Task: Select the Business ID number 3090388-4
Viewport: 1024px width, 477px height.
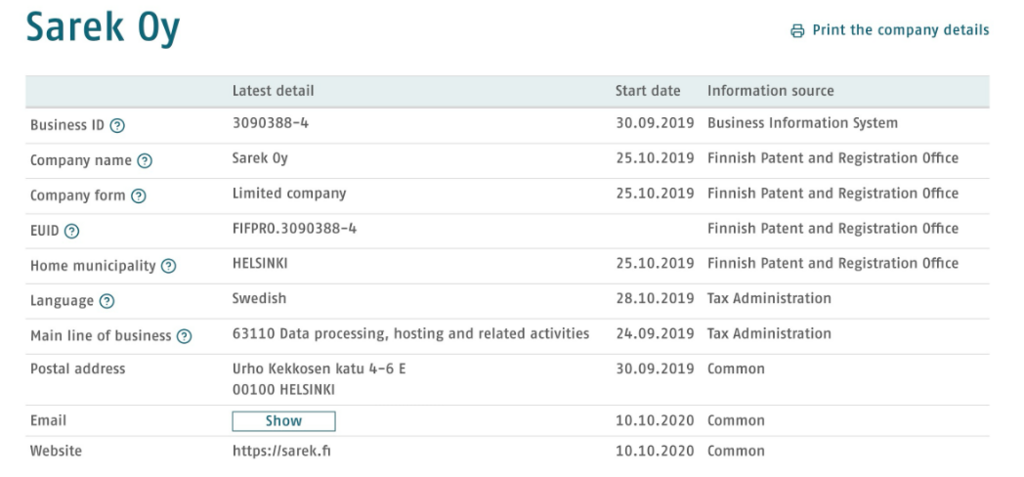Action: [270, 123]
